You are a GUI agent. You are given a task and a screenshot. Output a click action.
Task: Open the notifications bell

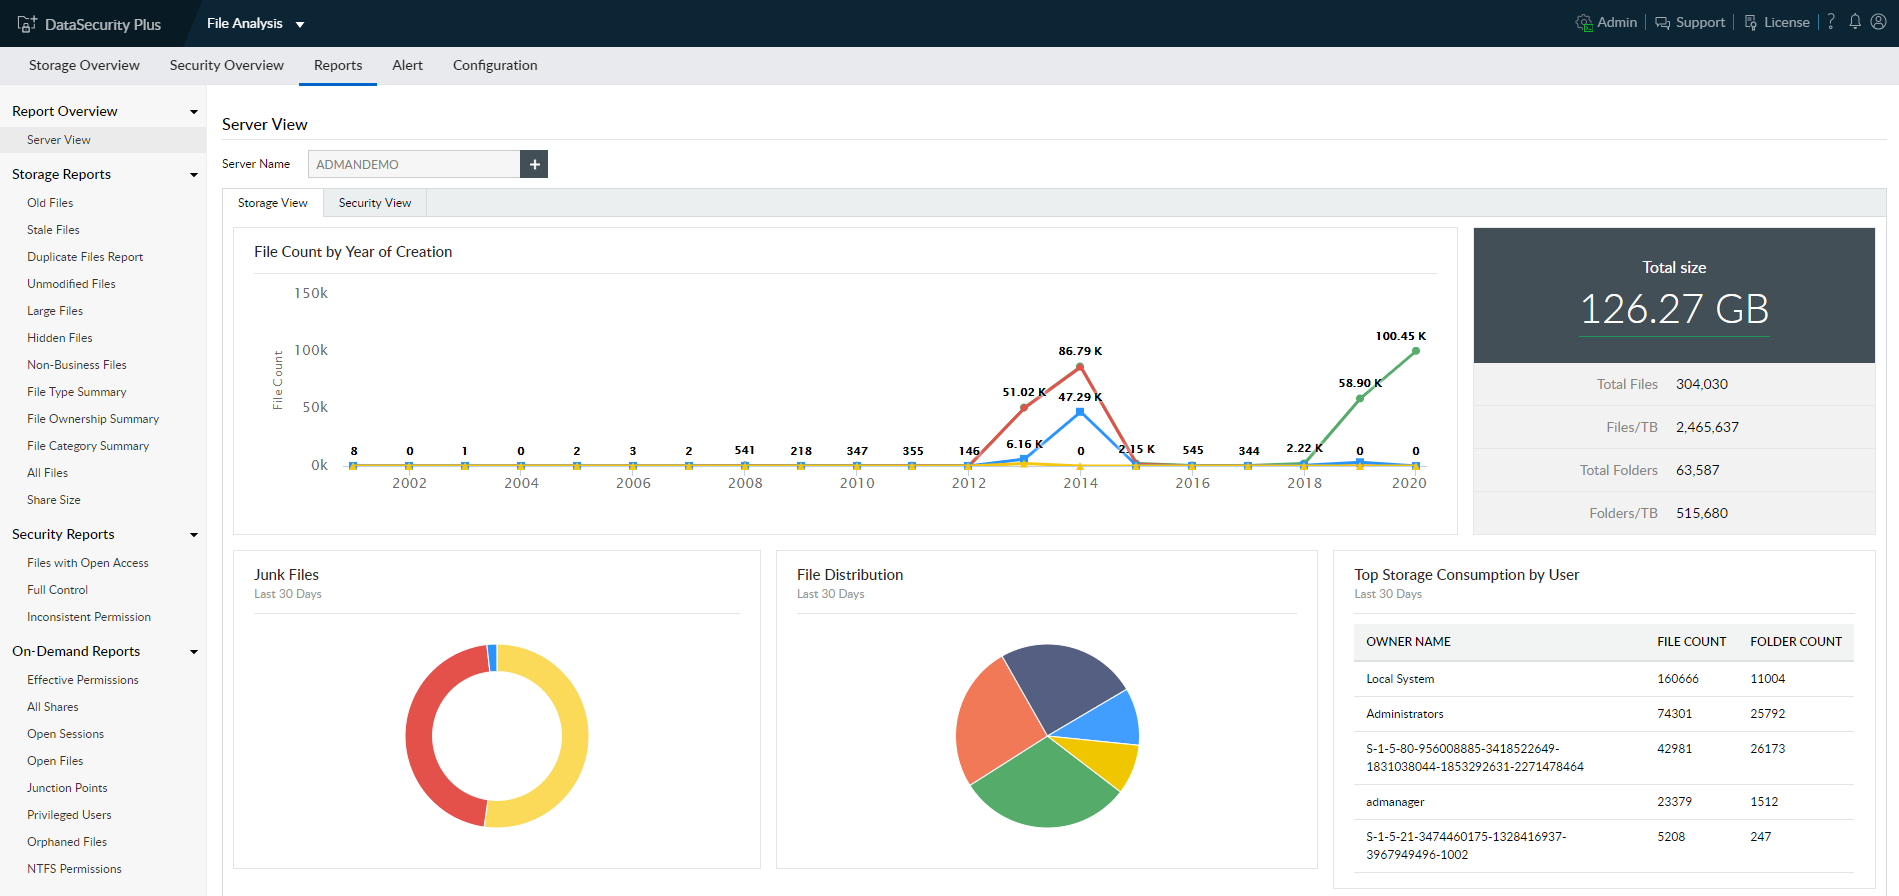(1855, 22)
